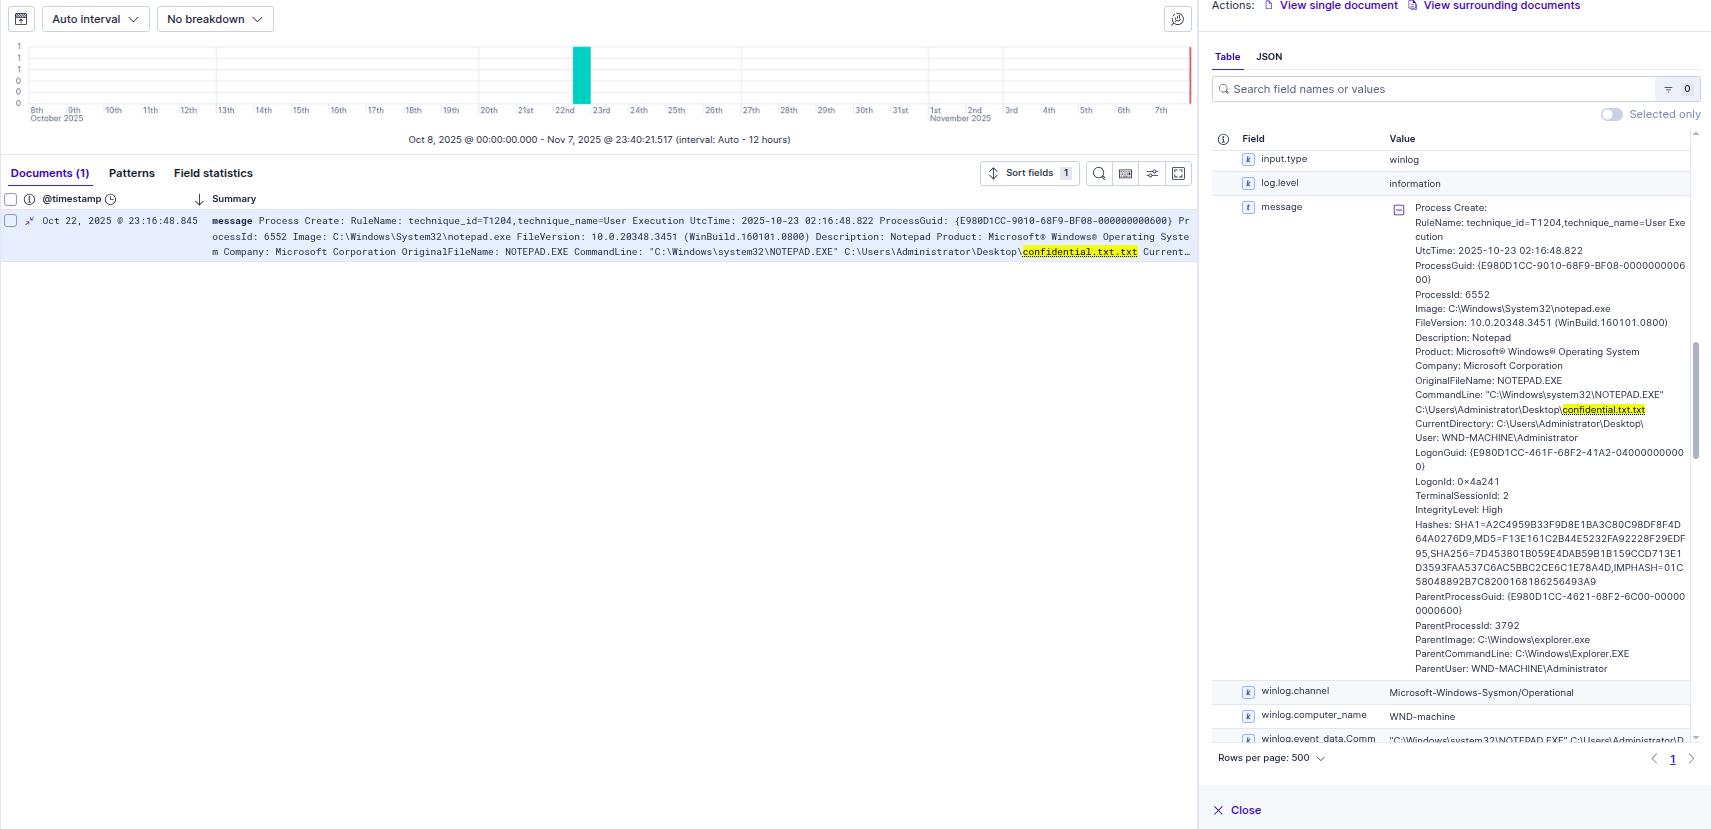Check the Oct 22 document row checkbox
This screenshot has width=1711, height=829.
(11, 221)
